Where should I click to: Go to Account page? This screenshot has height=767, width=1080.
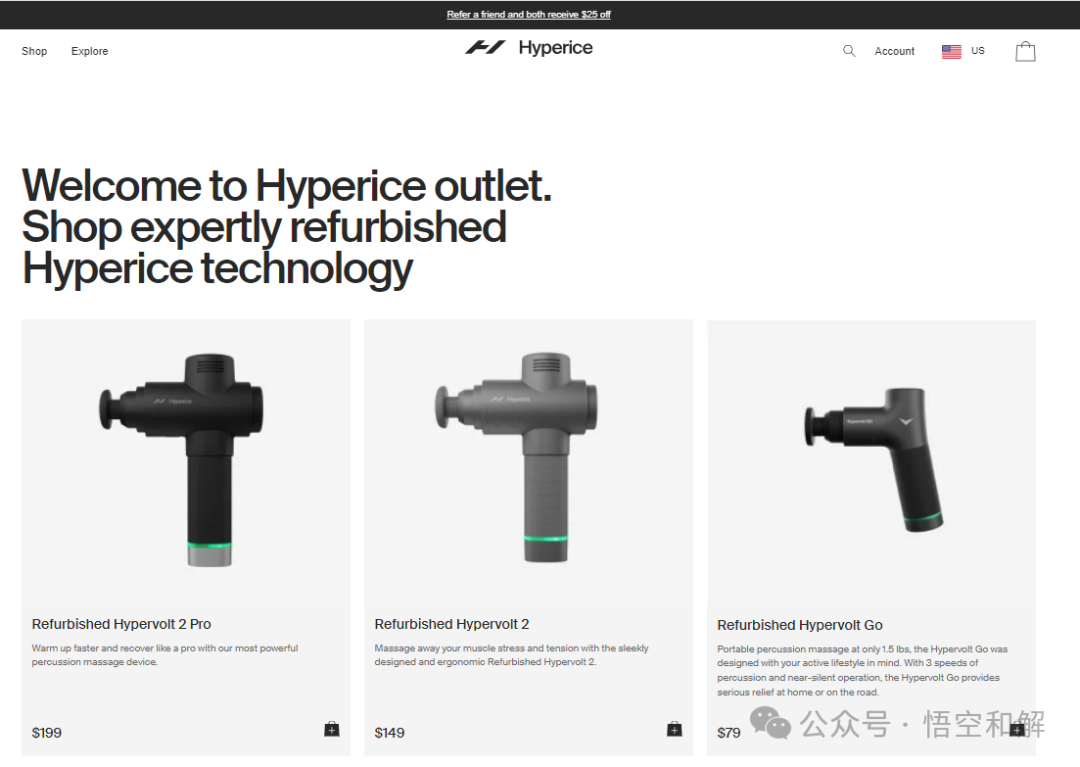click(x=894, y=51)
